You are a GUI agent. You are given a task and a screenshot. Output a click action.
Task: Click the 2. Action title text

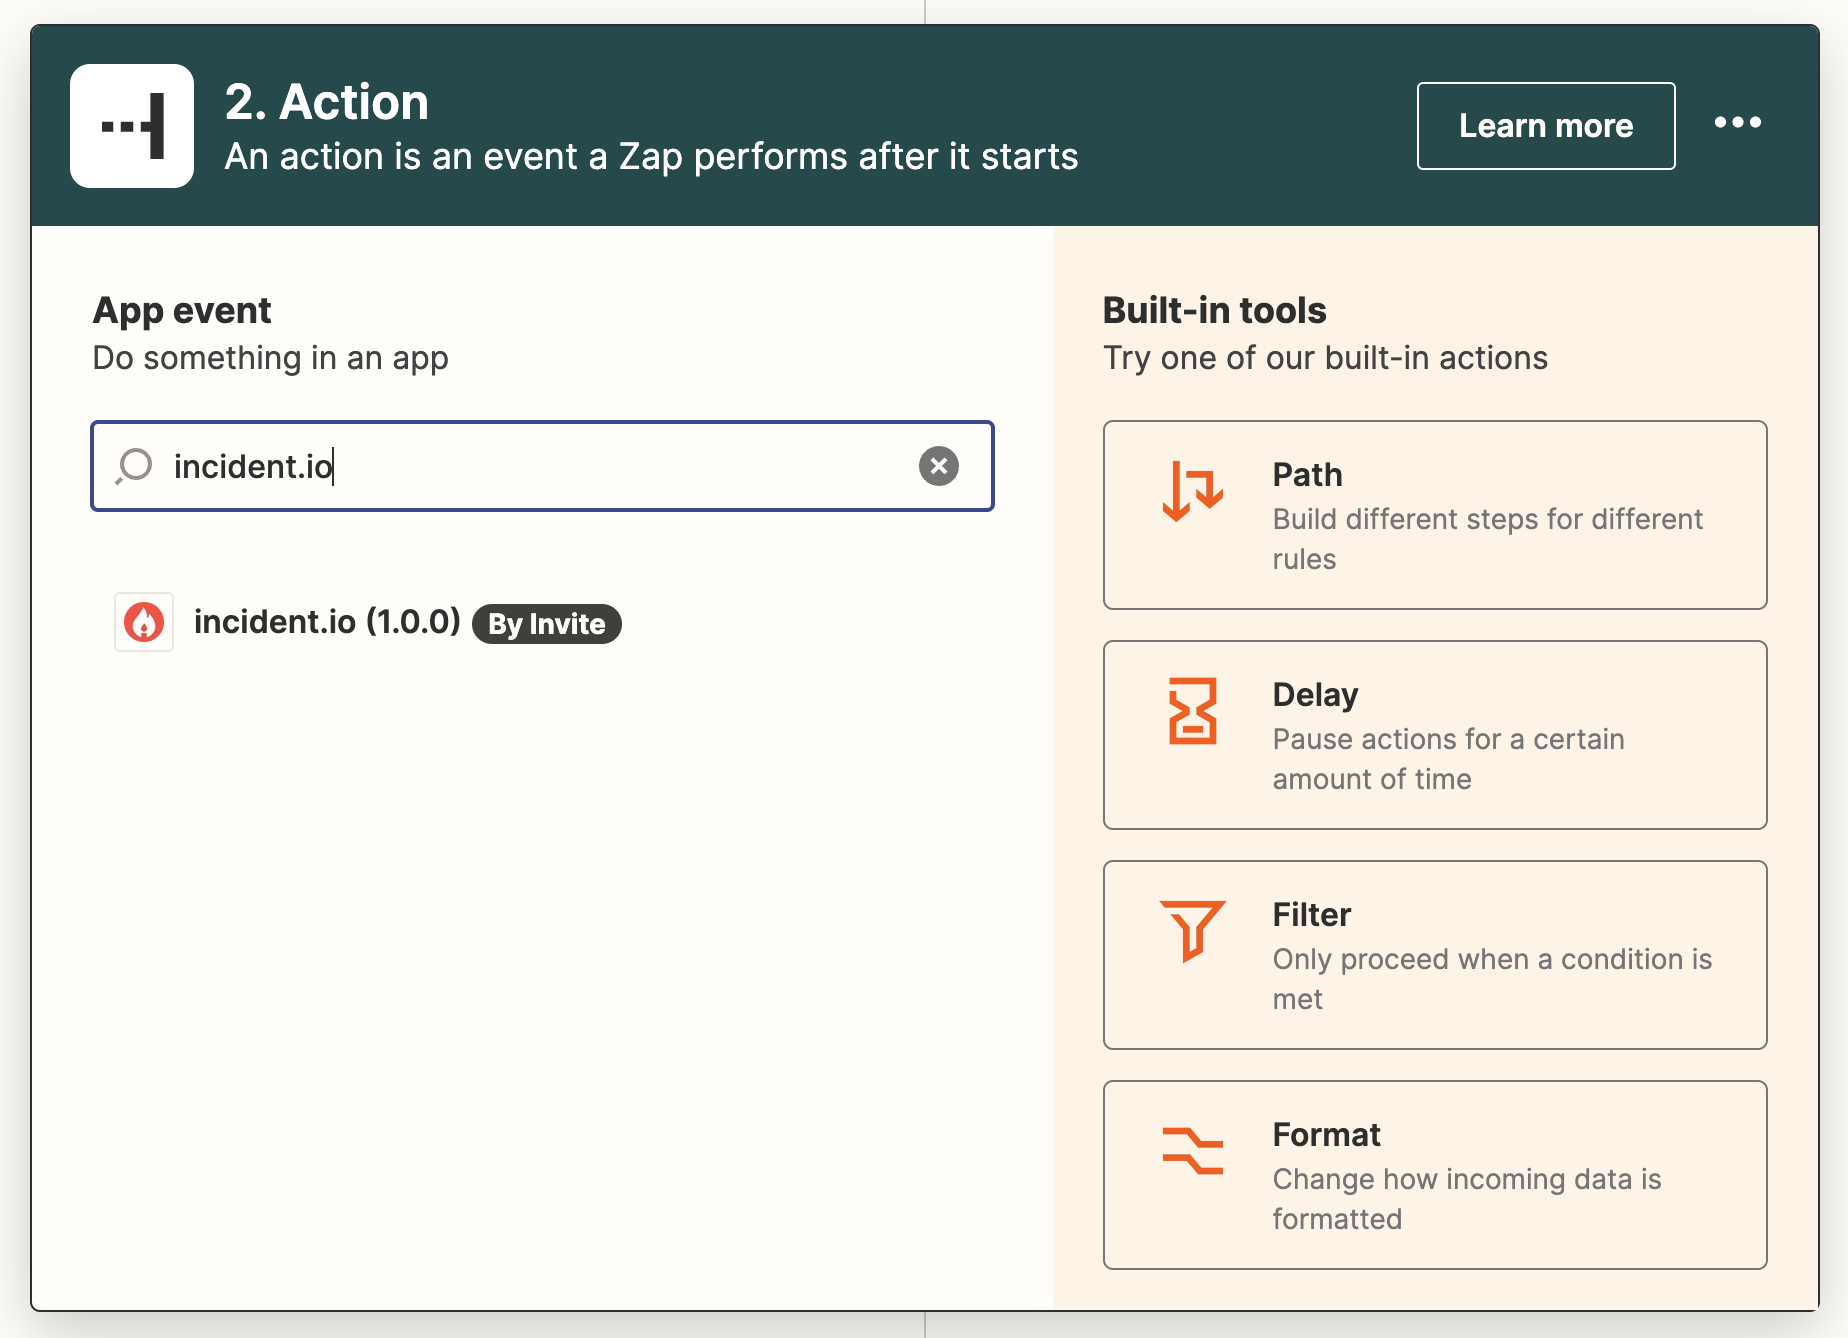point(327,100)
